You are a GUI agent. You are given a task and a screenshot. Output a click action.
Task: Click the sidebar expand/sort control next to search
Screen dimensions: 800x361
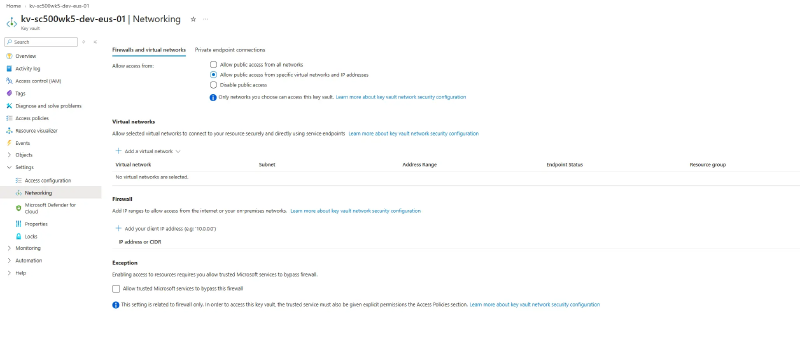pyautogui.click(x=84, y=42)
